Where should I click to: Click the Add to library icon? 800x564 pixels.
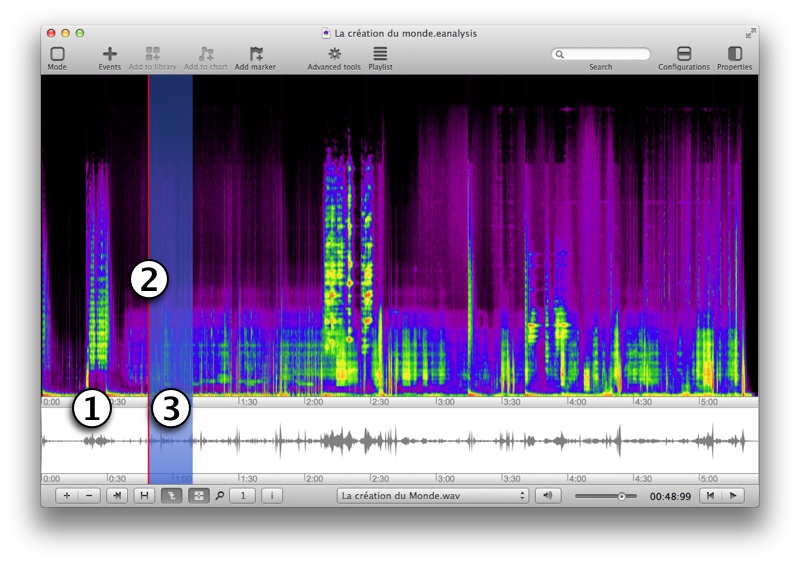coord(152,54)
